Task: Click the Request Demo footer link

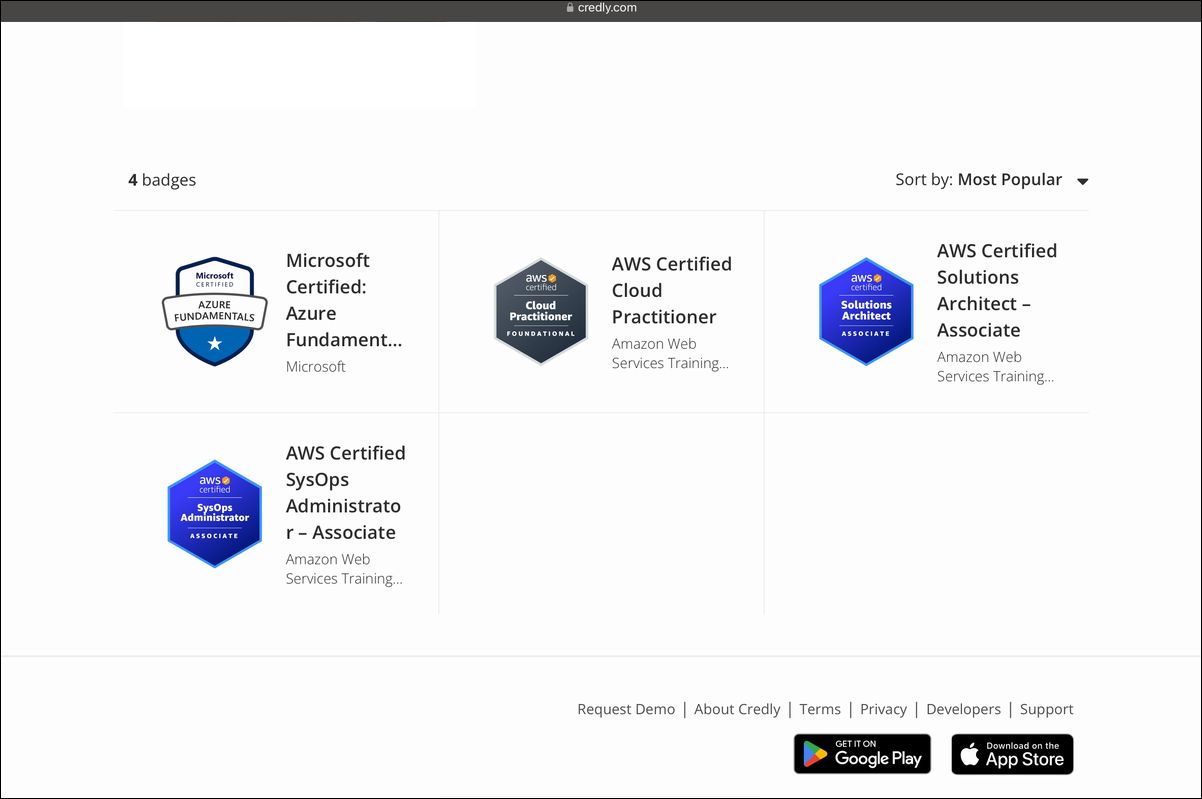Action: 626,709
